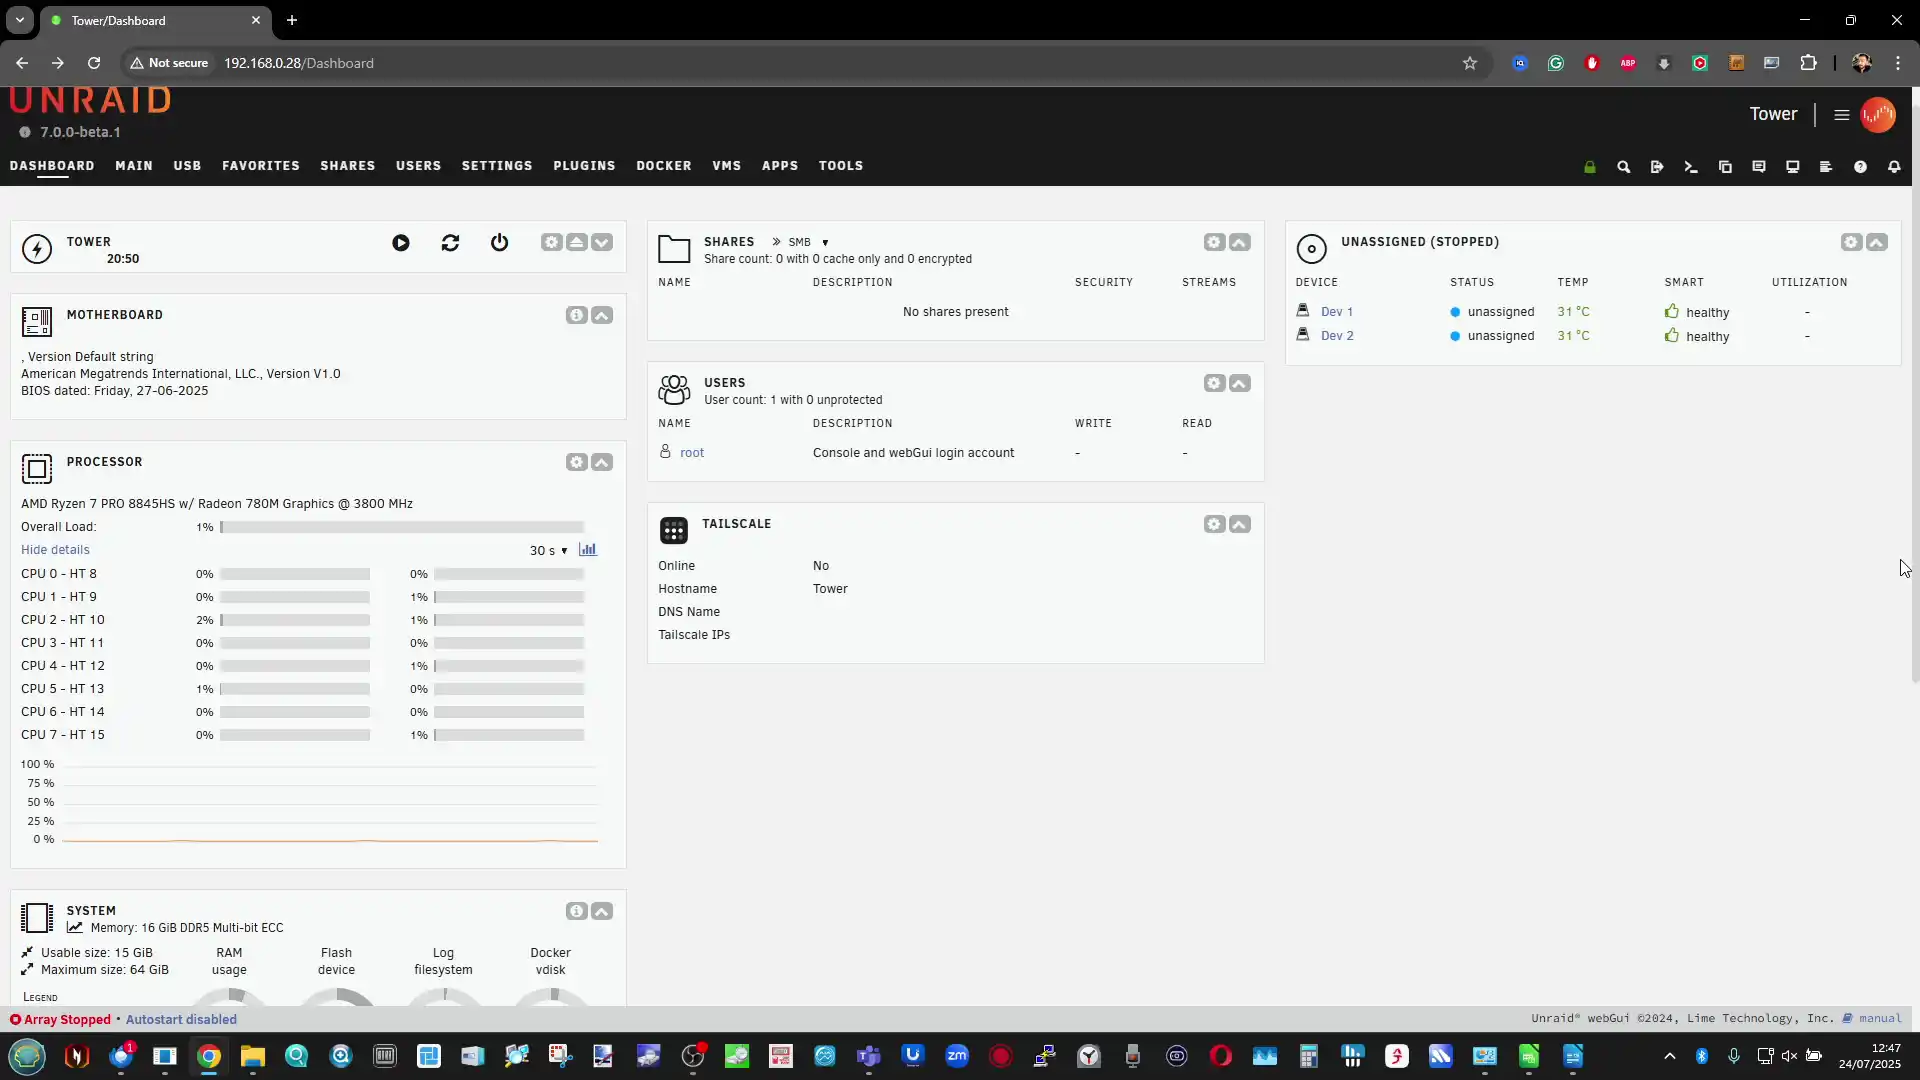1920x1080 pixels.
Task: Open Unassigned tile settings gear
Action: [1851, 242]
